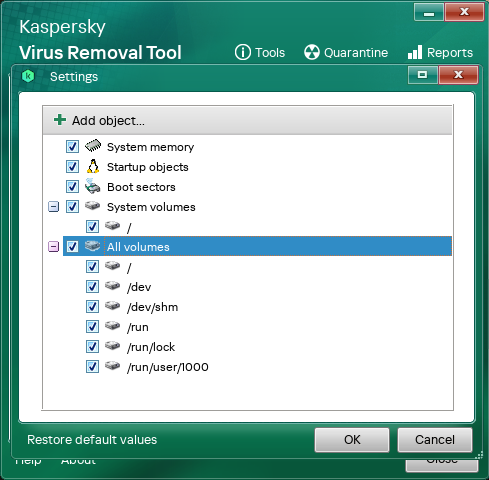Select the Boot sectors row label
The width and height of the screenshot is (489, 480).
(x=141, y=187)
